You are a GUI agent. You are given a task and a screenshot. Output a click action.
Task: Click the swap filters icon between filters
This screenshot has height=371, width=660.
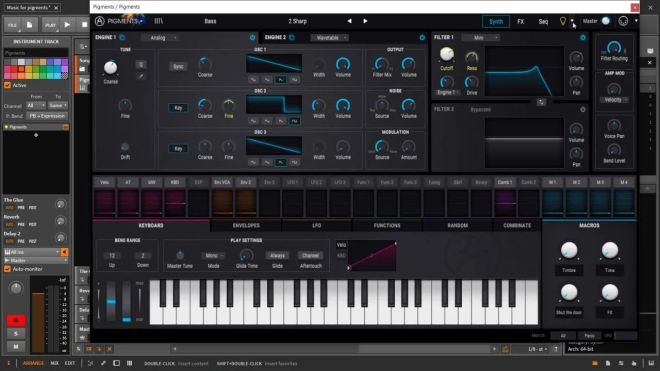541,102
